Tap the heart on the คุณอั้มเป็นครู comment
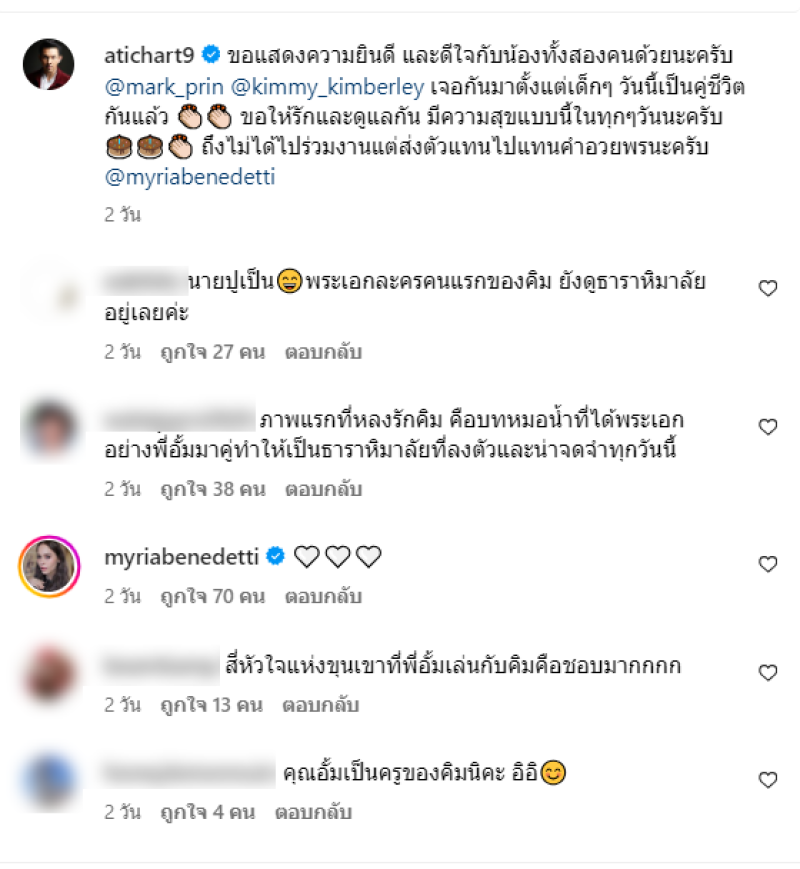The image size is (800, 869). [767, 780]
